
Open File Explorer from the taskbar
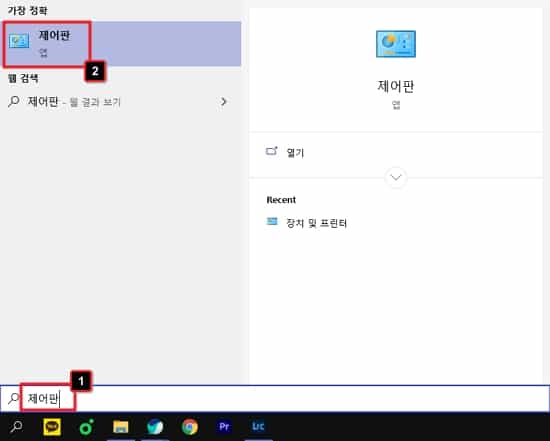[x=121, y=427]
